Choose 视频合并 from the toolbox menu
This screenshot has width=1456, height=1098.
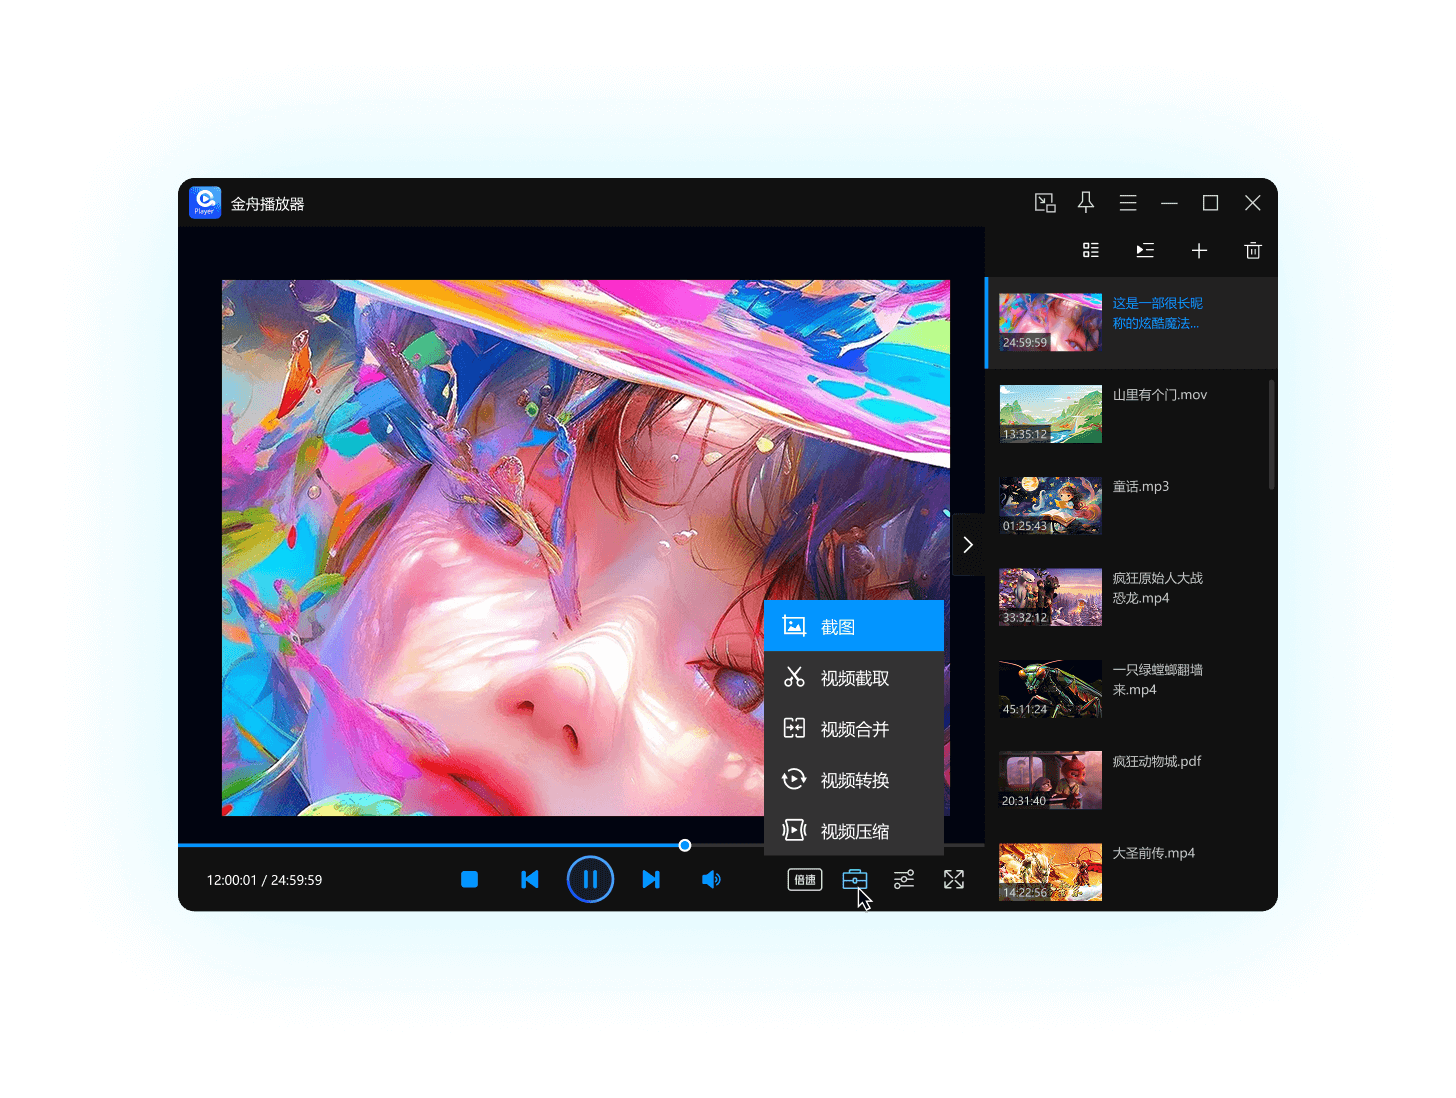click(x=853, y=729)
